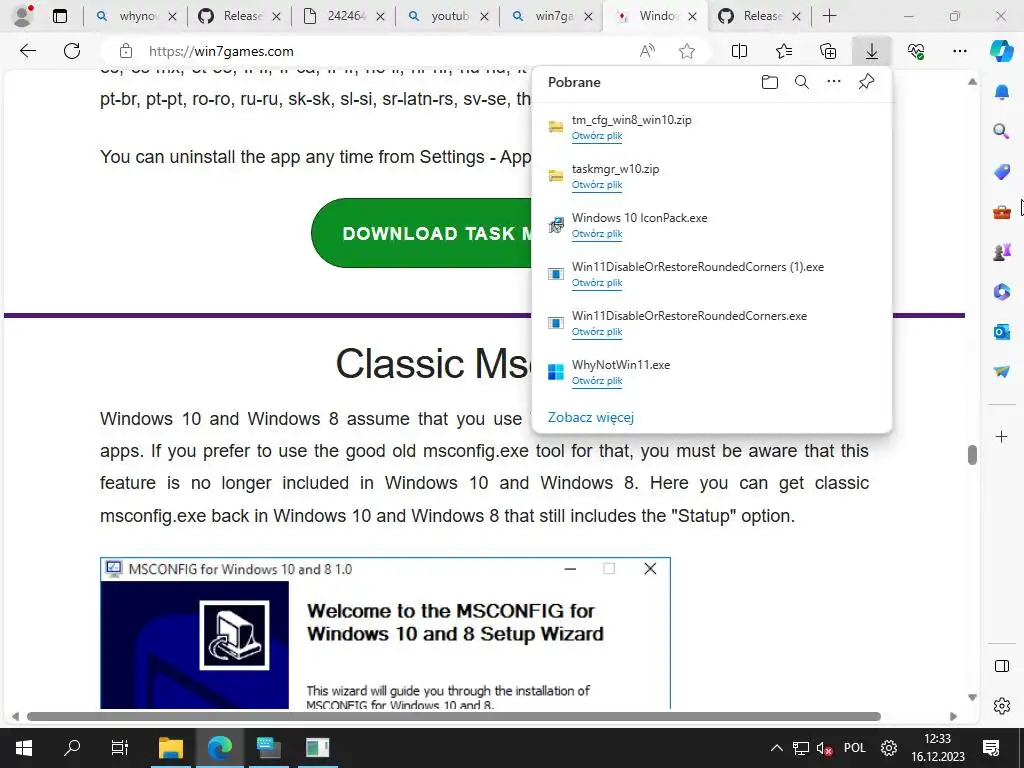Open the Favorites list
Viewport: 1024px width, 768px height.
784,51
